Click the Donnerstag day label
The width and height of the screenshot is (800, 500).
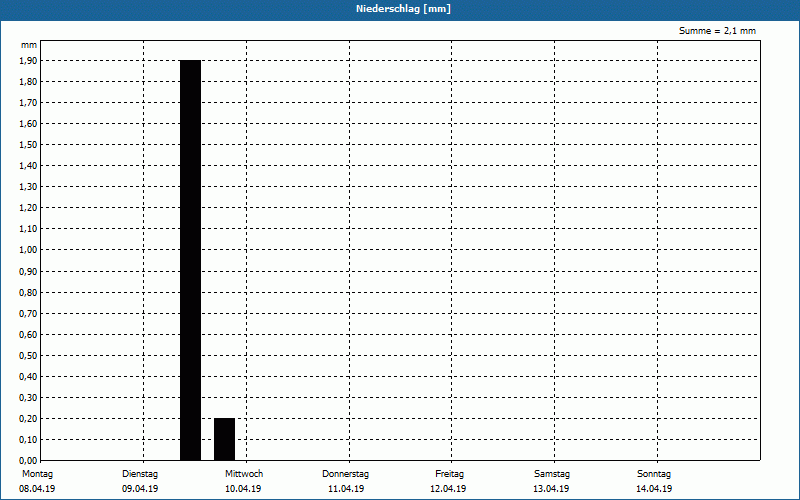click(345, 474)
